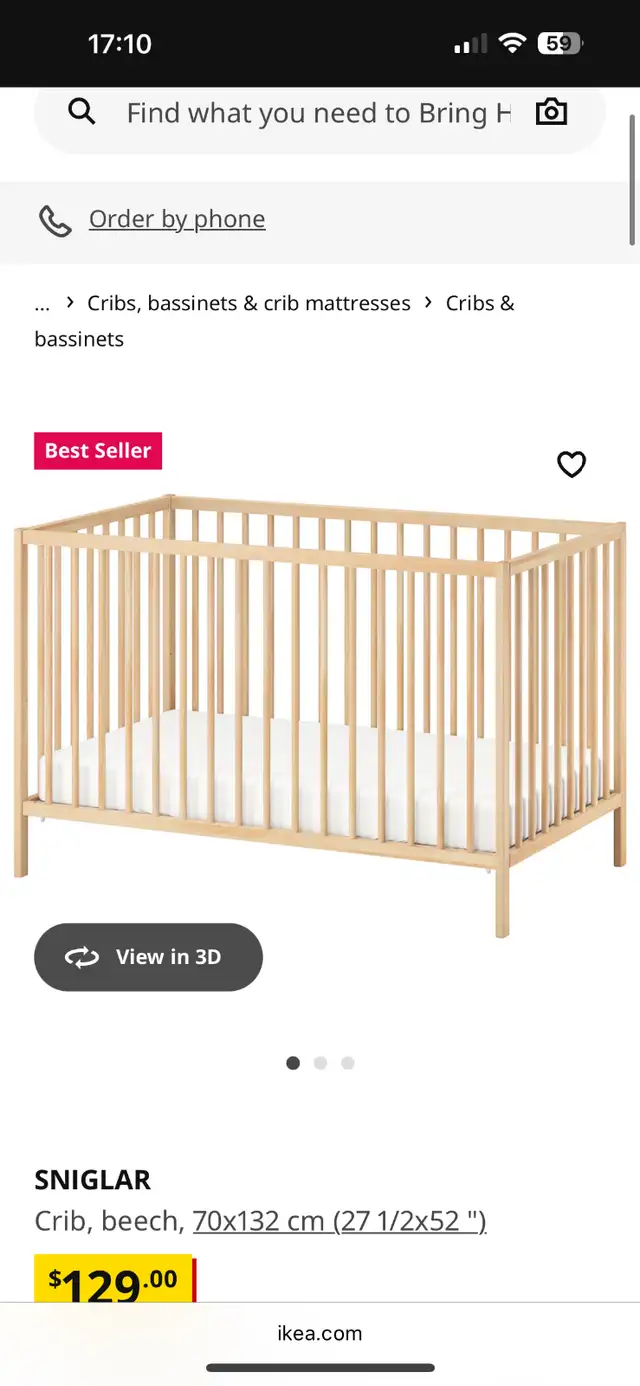Select the third image carousel dot

(x=347, y=1063)
